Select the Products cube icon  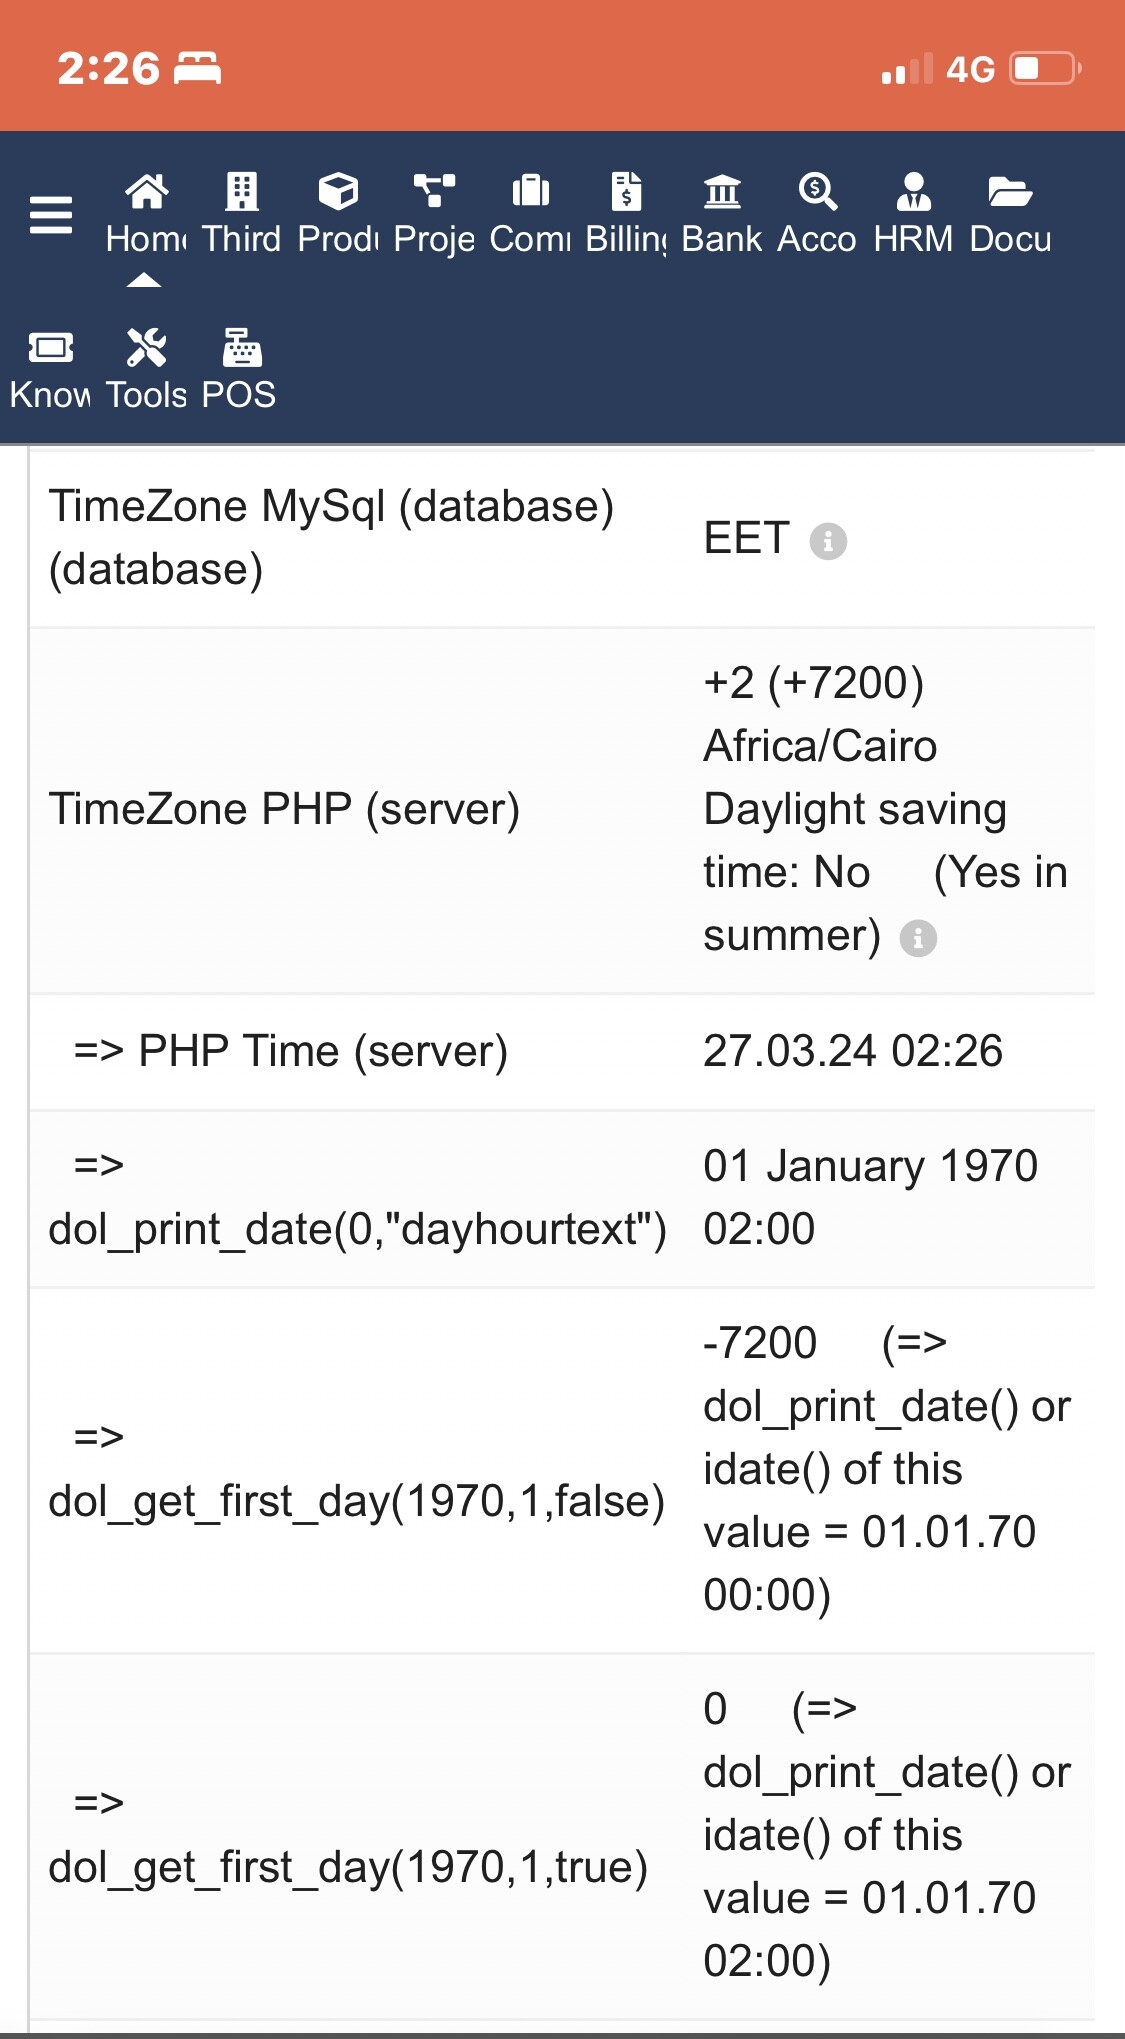pos(338,191)
